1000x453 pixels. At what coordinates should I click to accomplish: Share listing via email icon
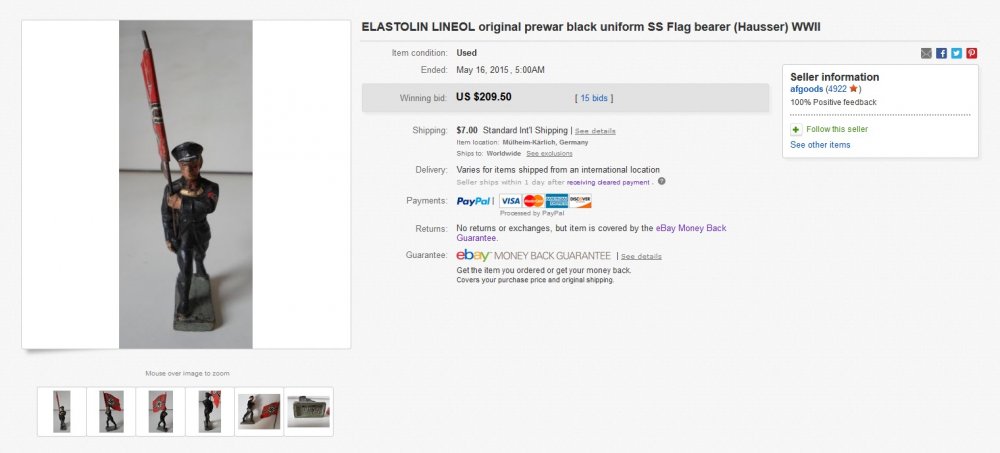pos(926,53)
